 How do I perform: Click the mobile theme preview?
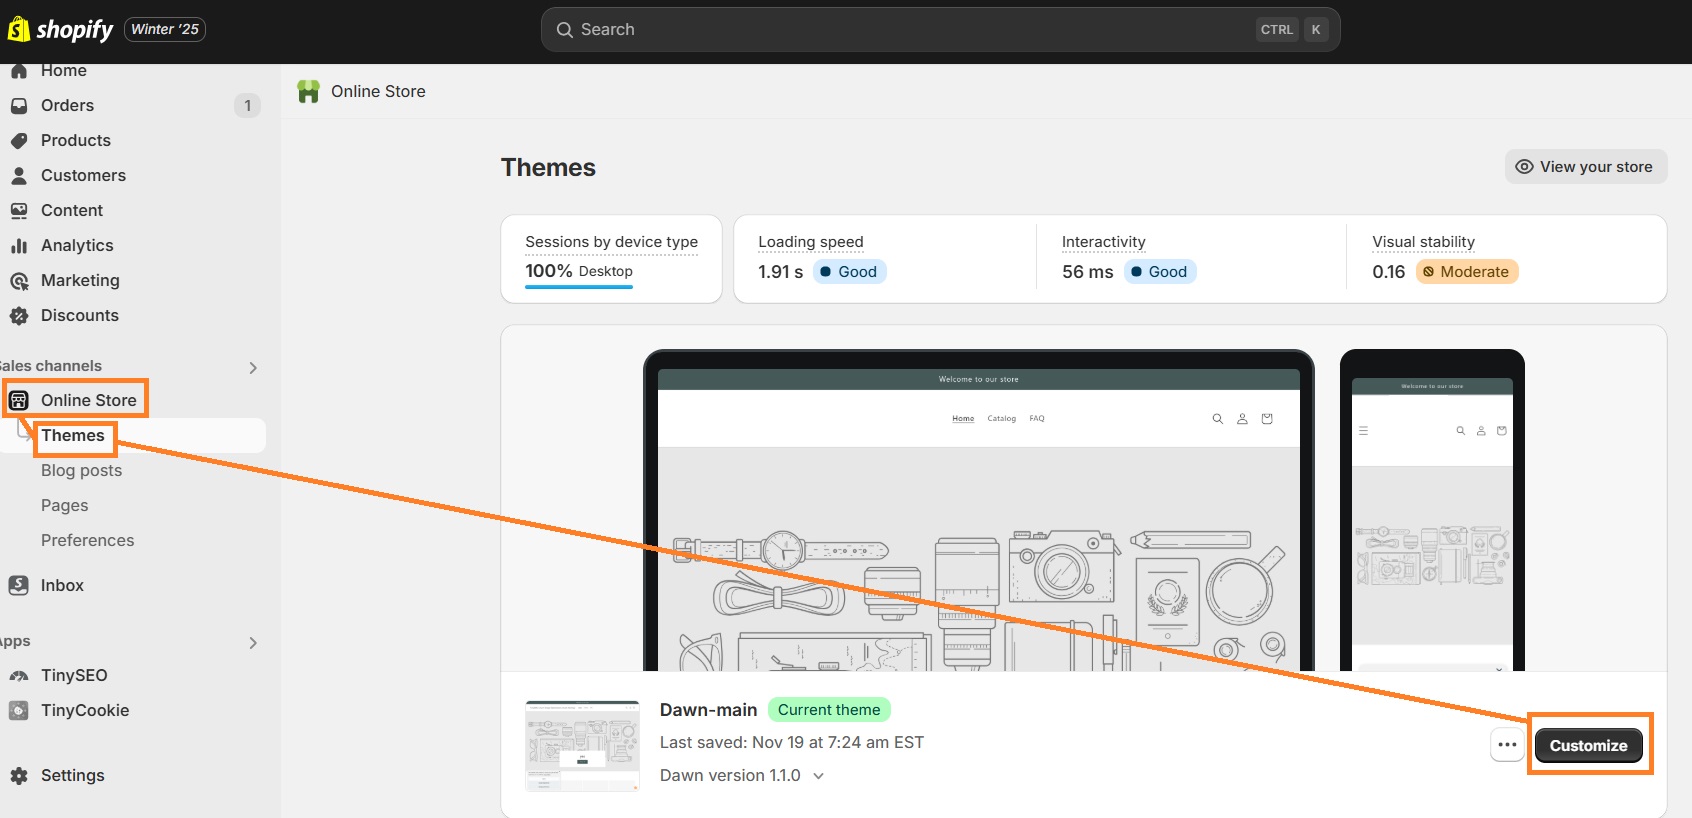1432,511
